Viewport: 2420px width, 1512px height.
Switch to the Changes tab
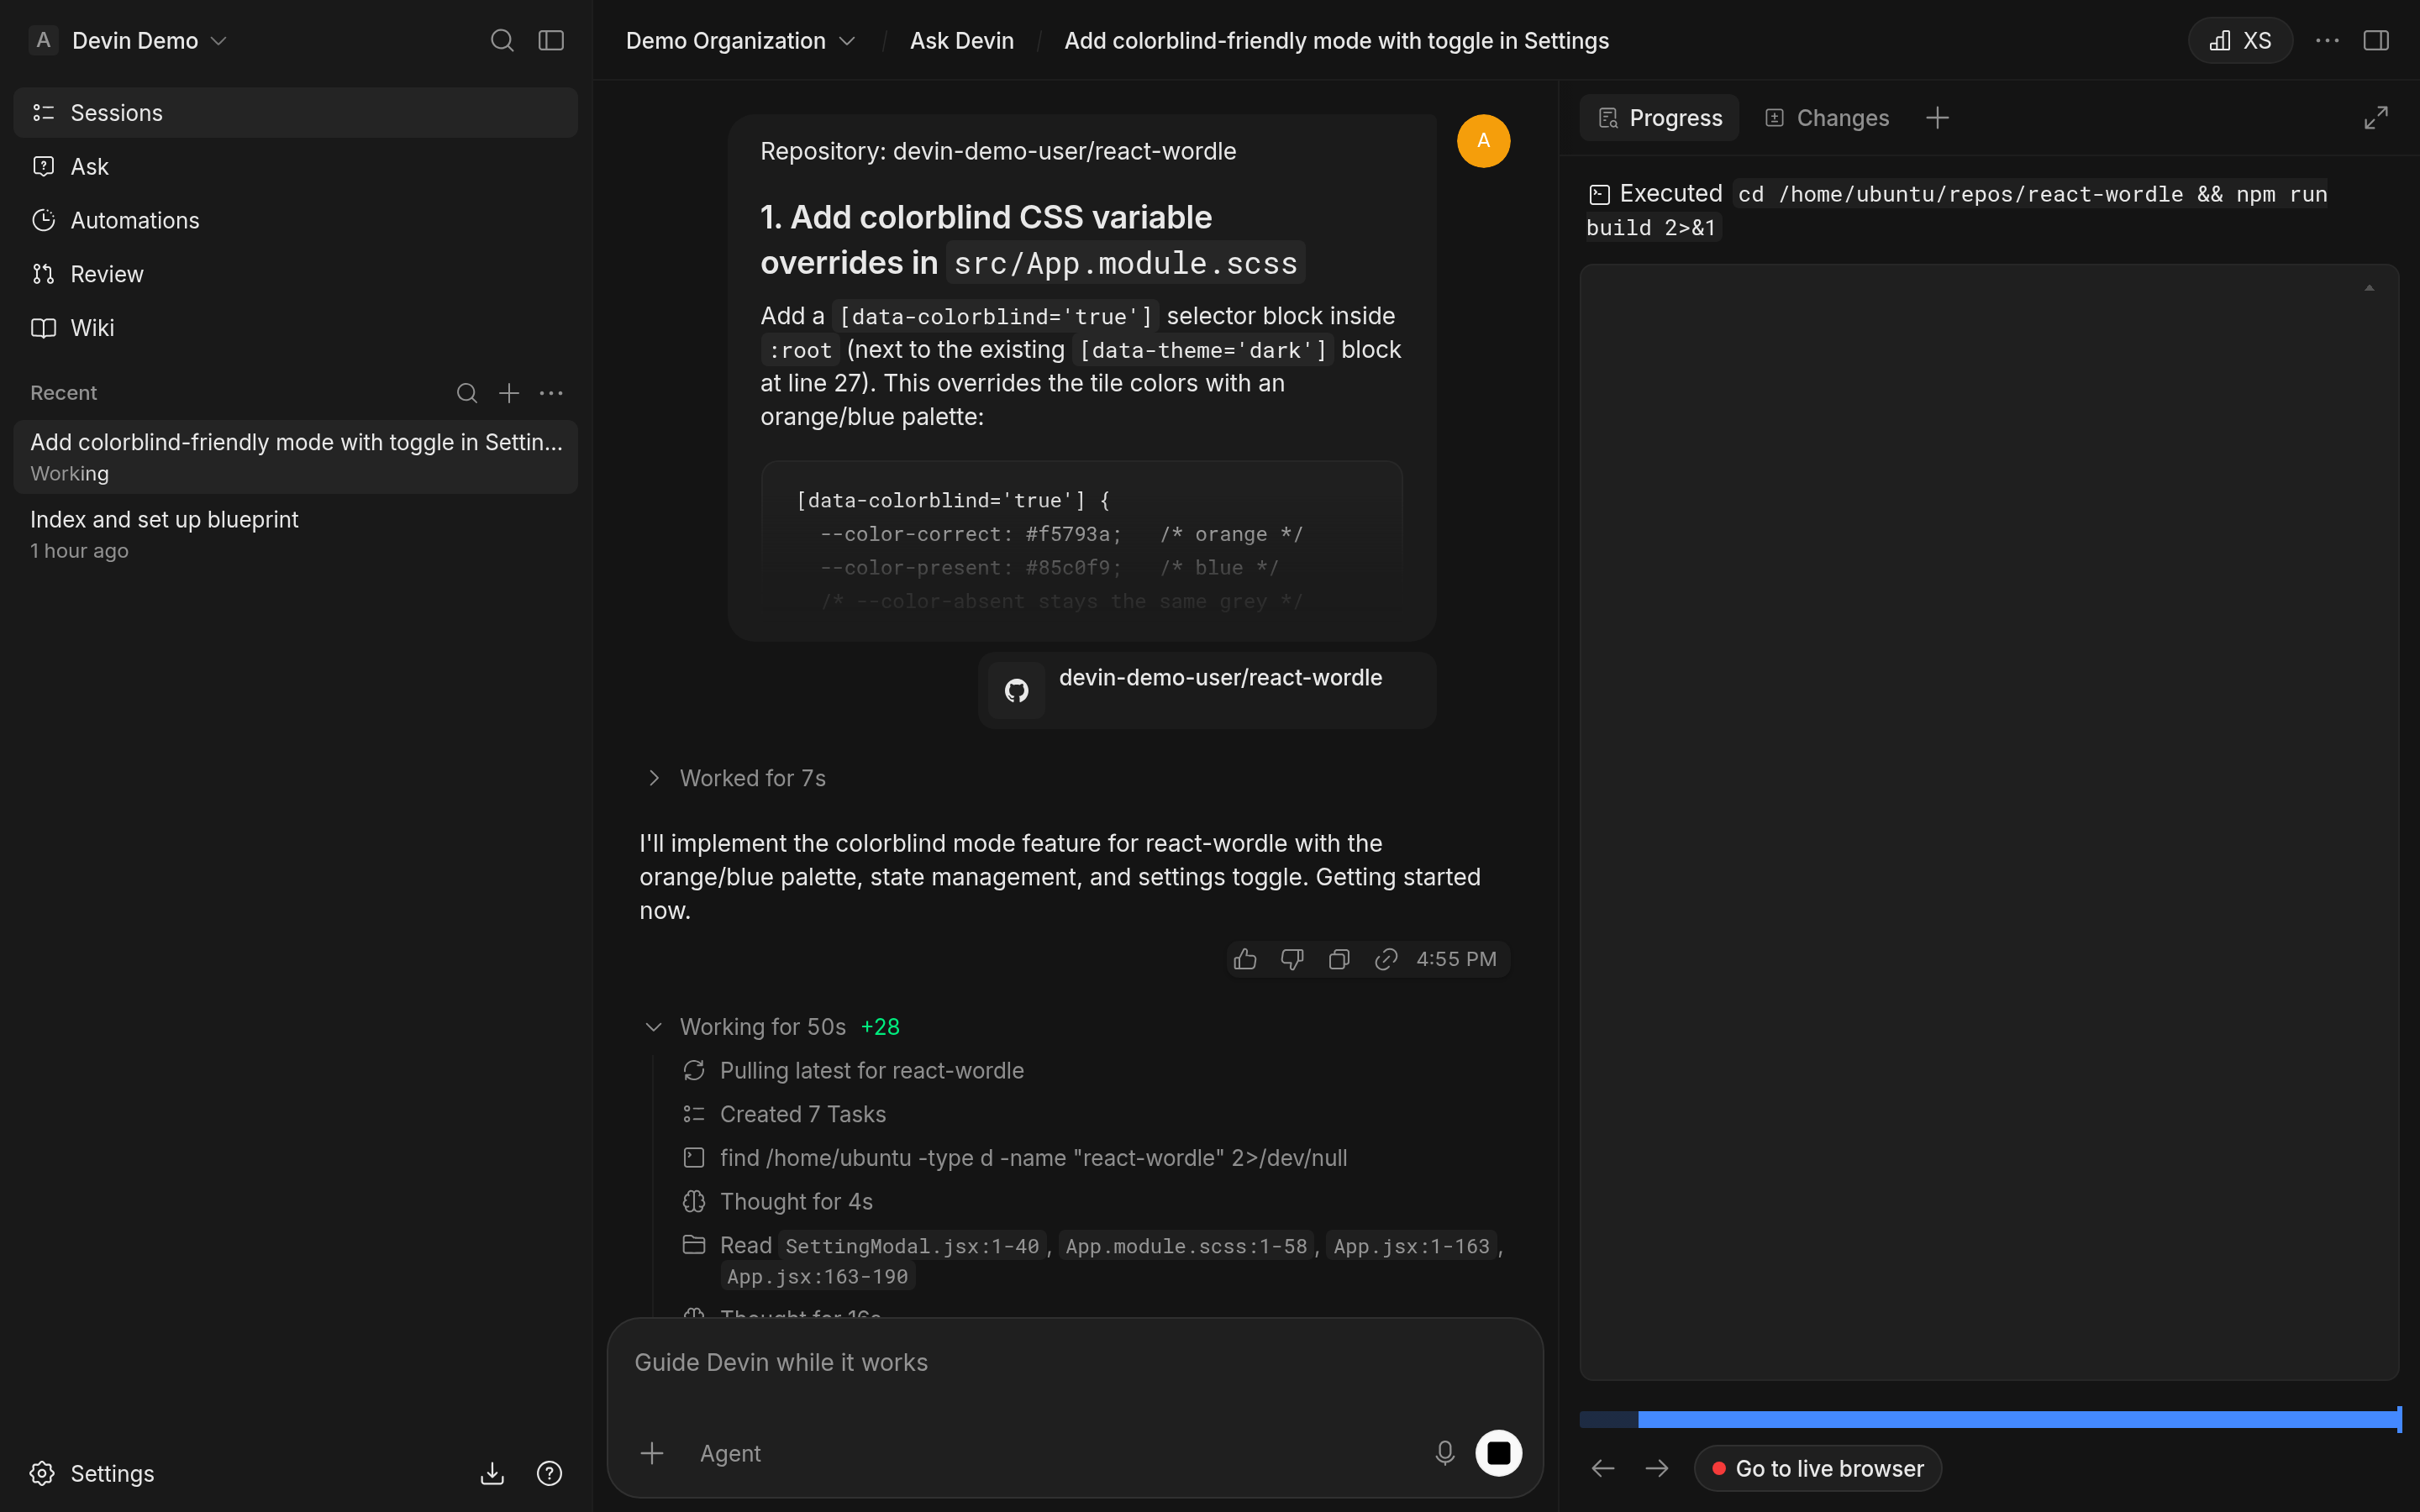1827,118
